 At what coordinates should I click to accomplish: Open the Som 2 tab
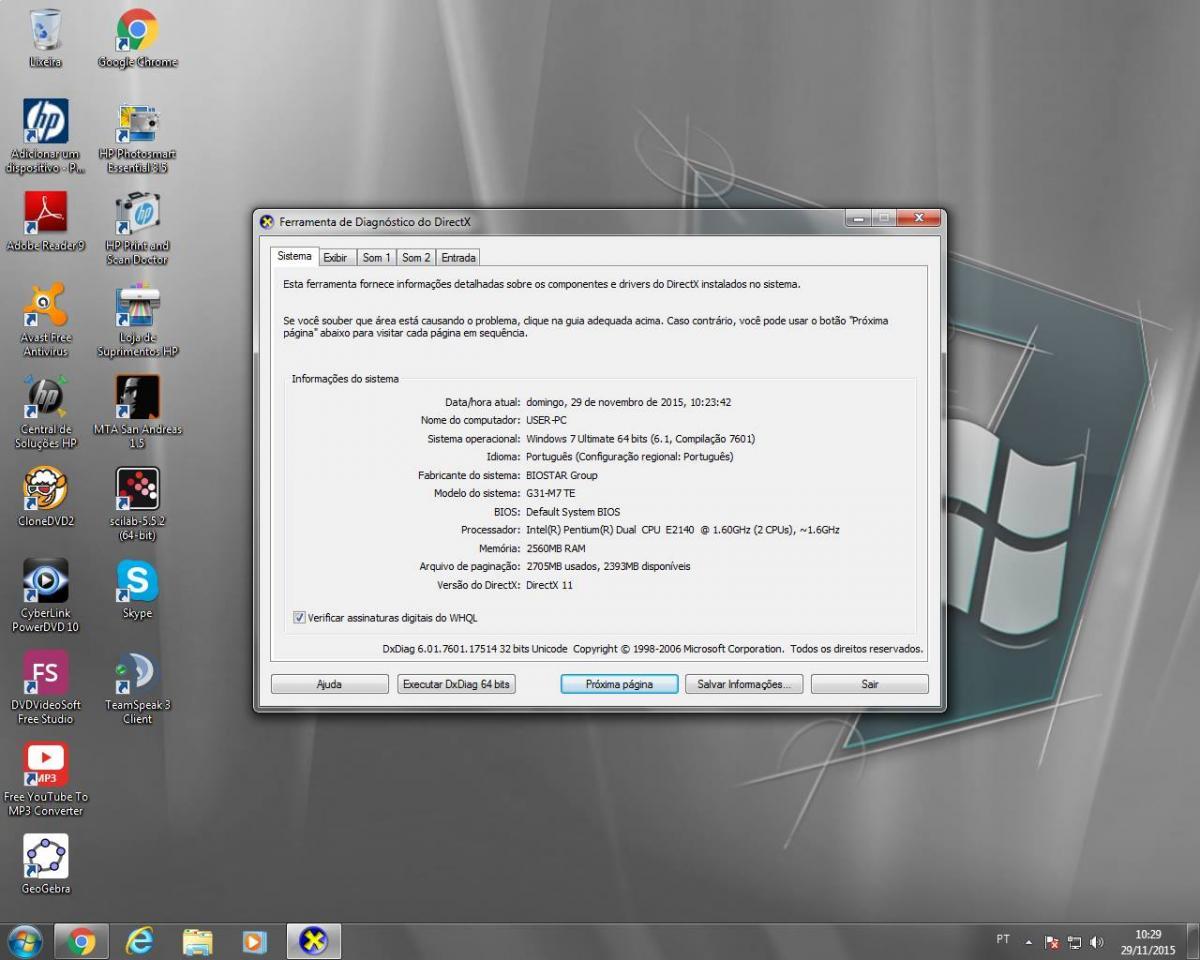(x=416, y=257)
